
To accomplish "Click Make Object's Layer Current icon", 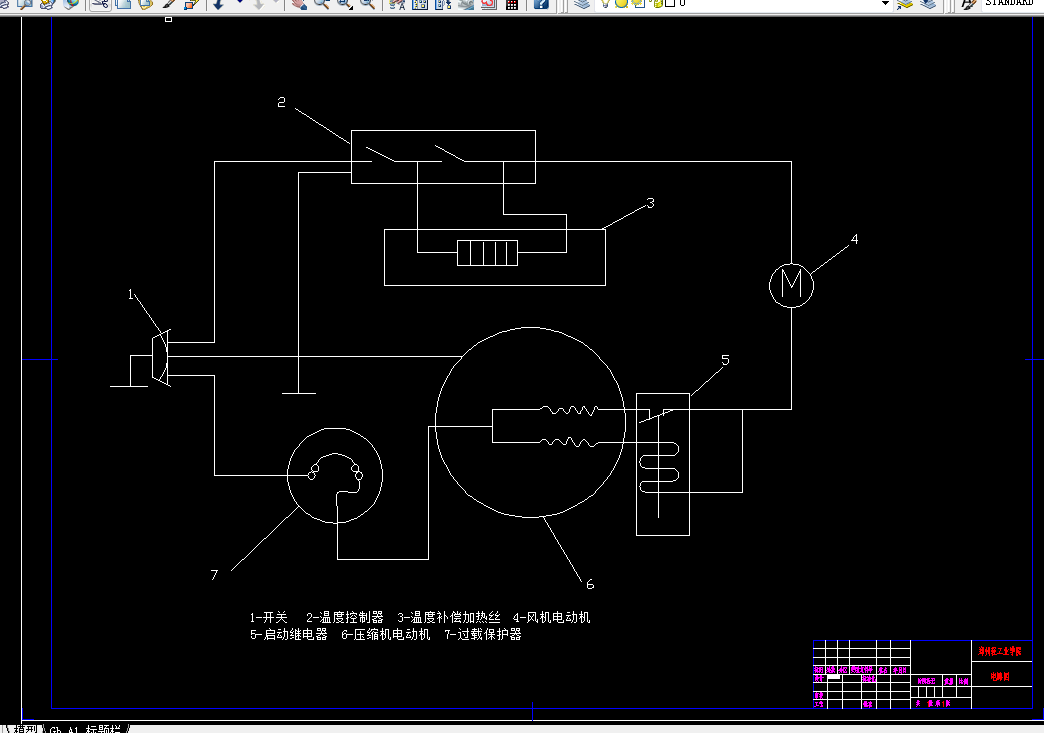I will (904, 3).
